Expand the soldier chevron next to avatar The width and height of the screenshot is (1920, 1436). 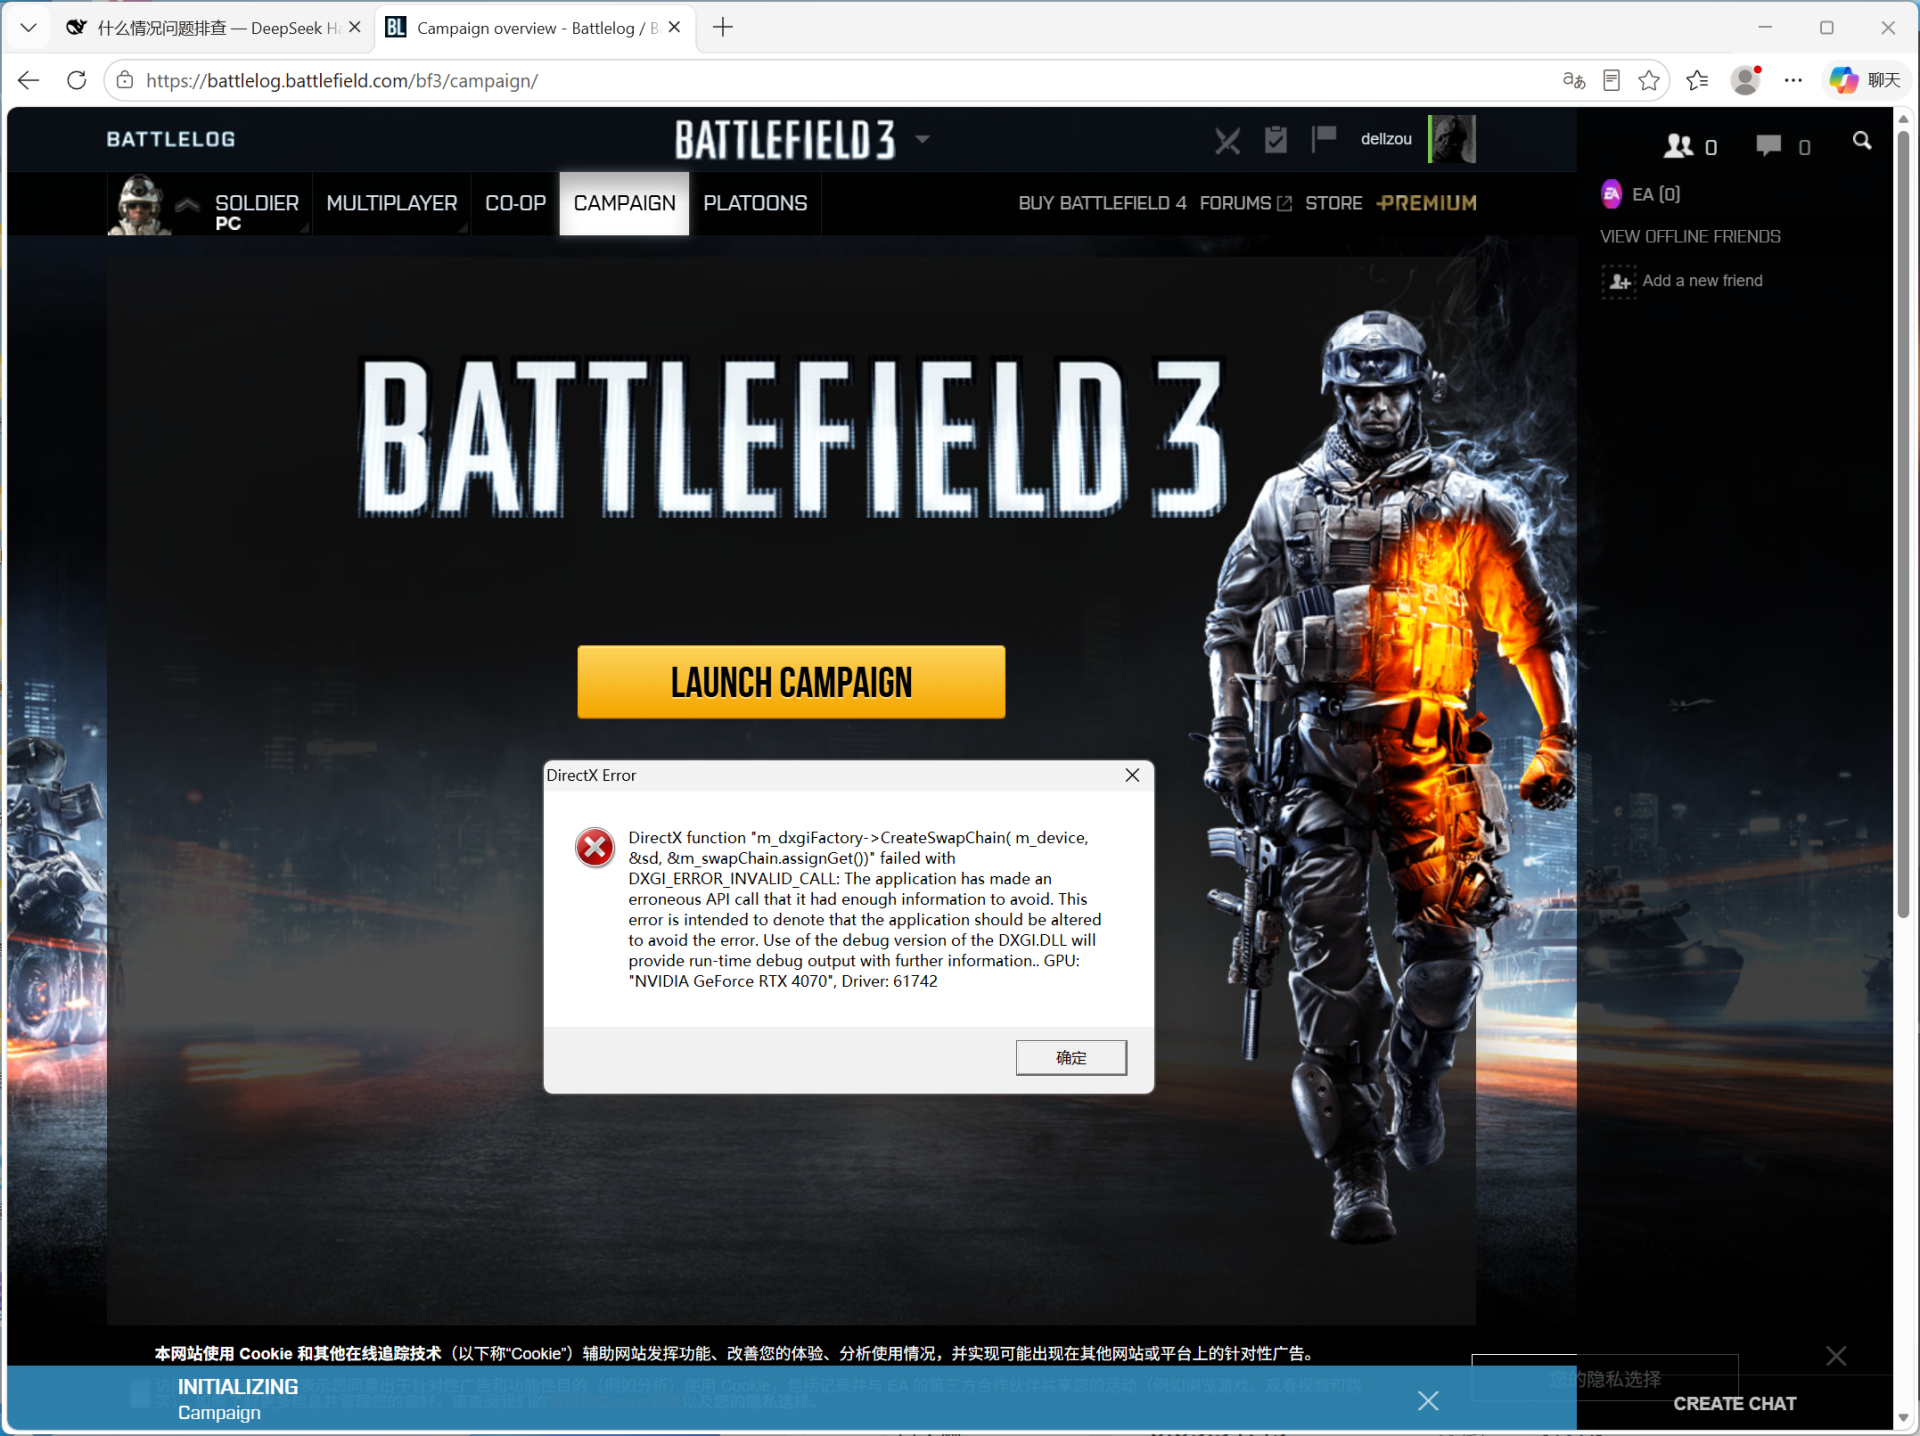(187, 204)
